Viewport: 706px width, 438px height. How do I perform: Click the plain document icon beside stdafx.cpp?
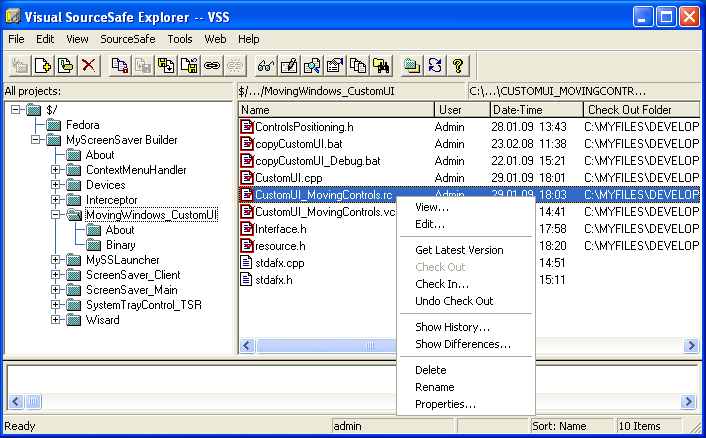point(246,262)
